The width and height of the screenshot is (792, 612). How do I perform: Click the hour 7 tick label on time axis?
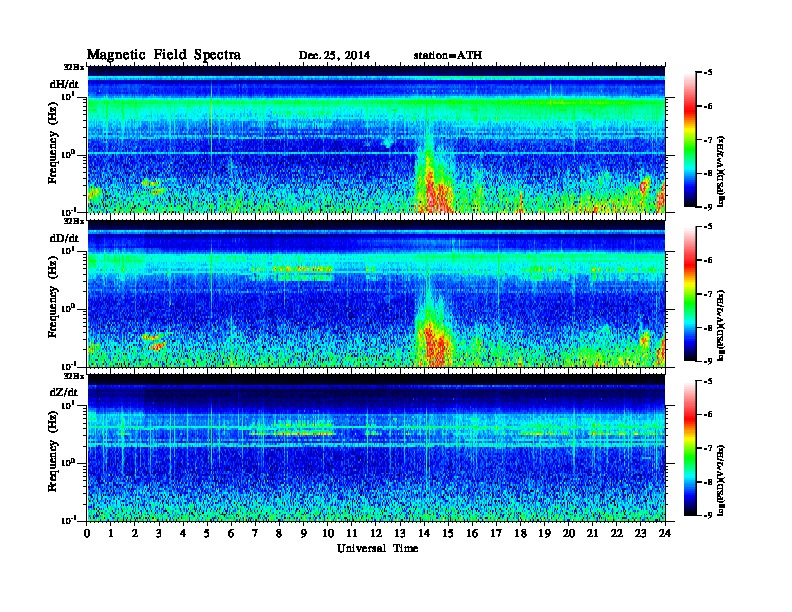click(x=255, y=533)
